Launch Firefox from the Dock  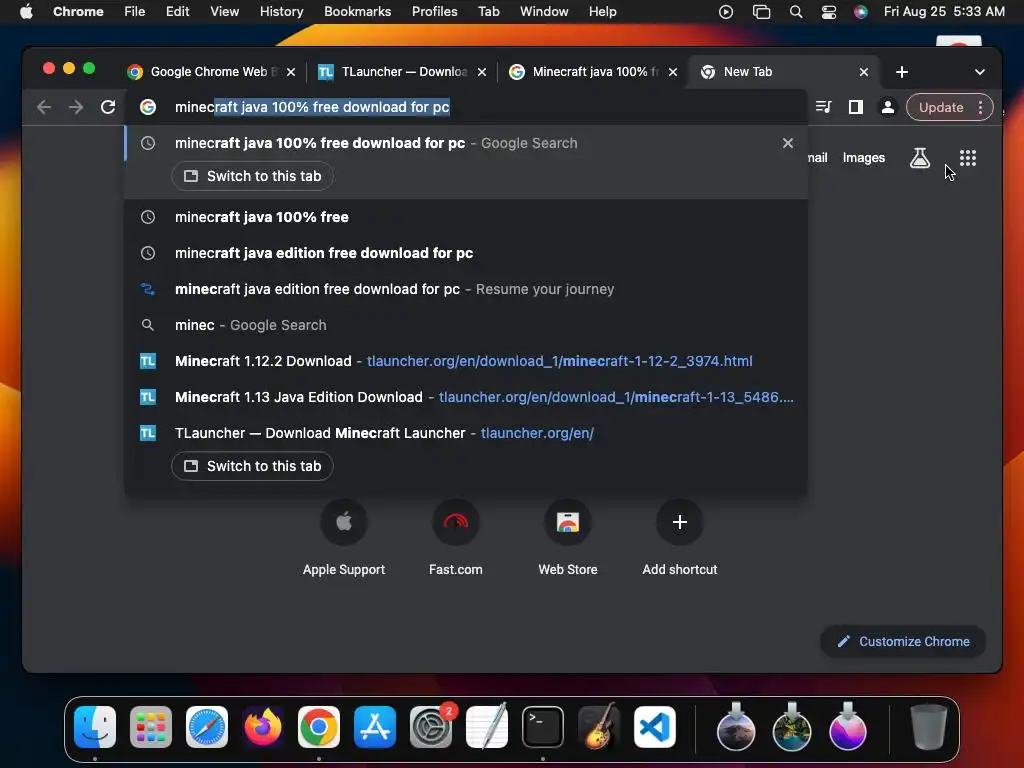pyautogui.click(x=263, y=727)
